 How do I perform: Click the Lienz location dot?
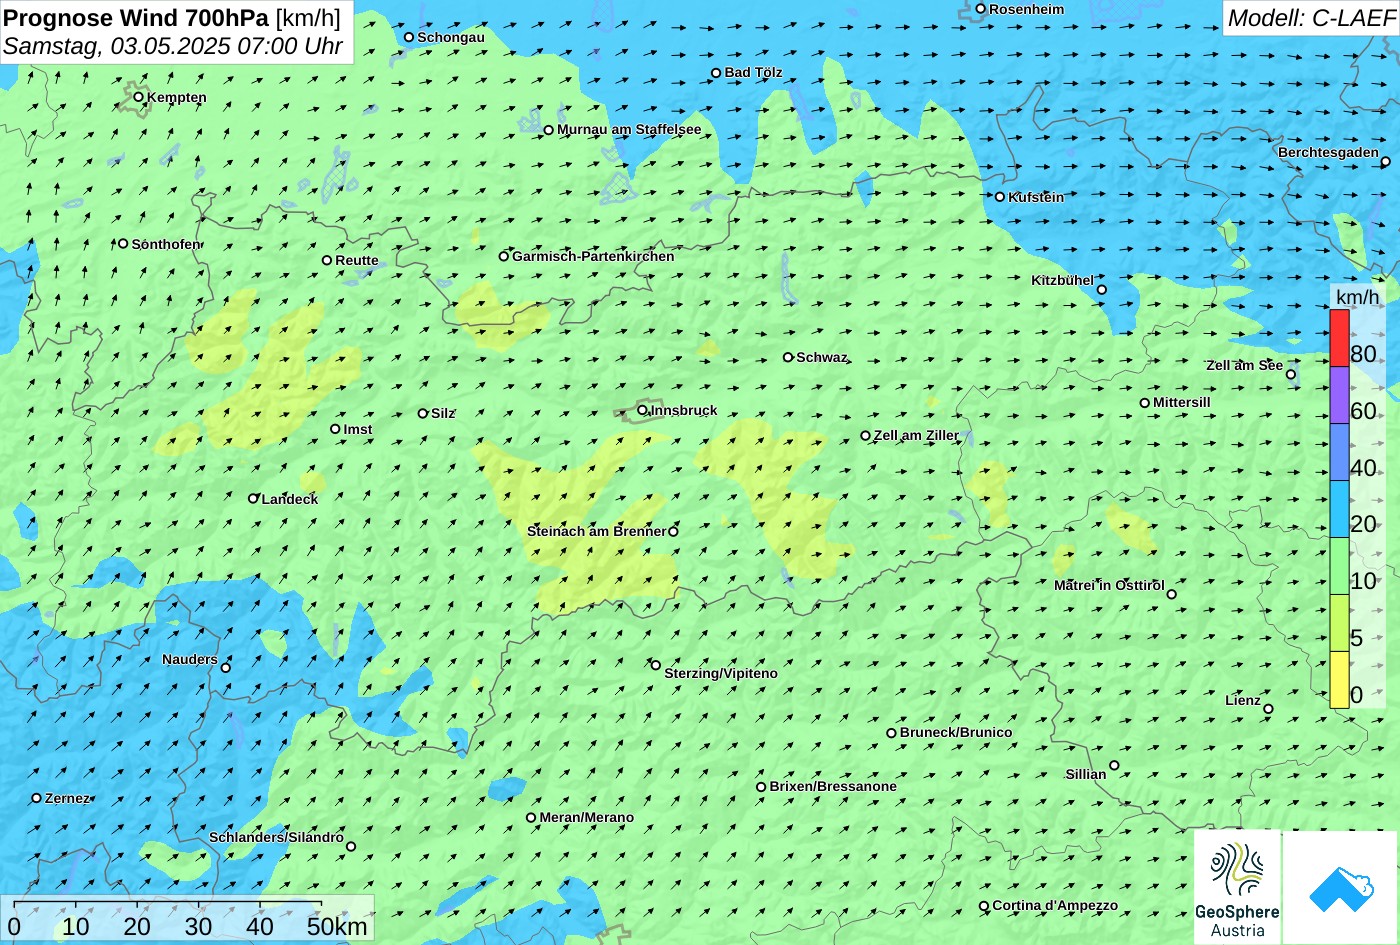1268,709
